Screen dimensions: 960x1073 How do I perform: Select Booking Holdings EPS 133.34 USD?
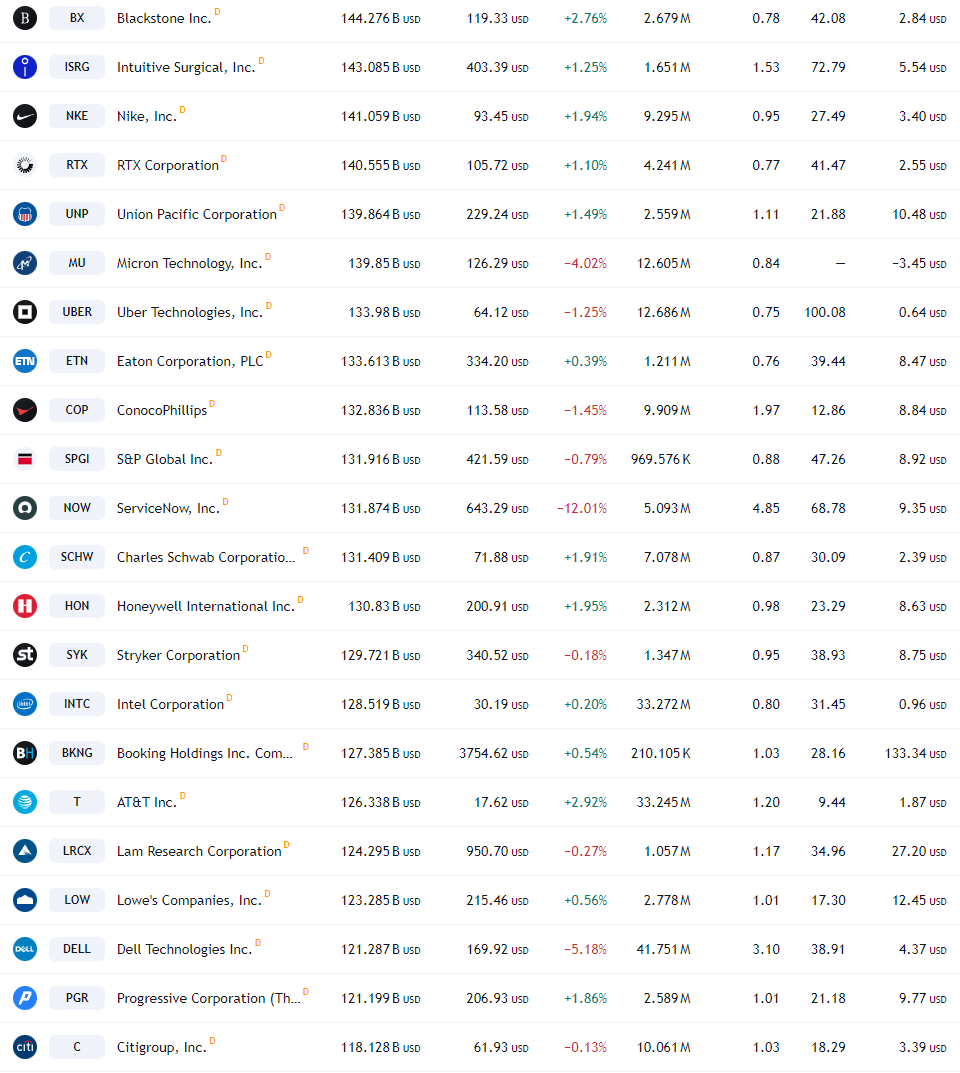[916, 753]
